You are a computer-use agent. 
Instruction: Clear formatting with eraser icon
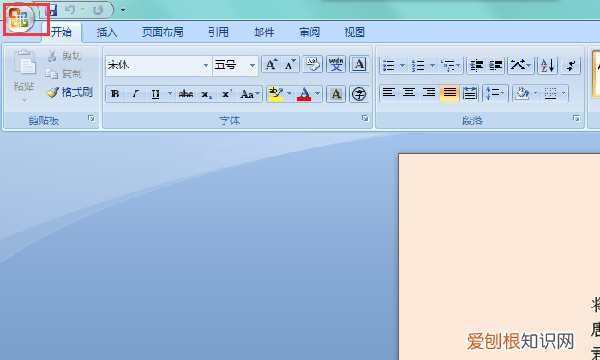click(313, 65)
